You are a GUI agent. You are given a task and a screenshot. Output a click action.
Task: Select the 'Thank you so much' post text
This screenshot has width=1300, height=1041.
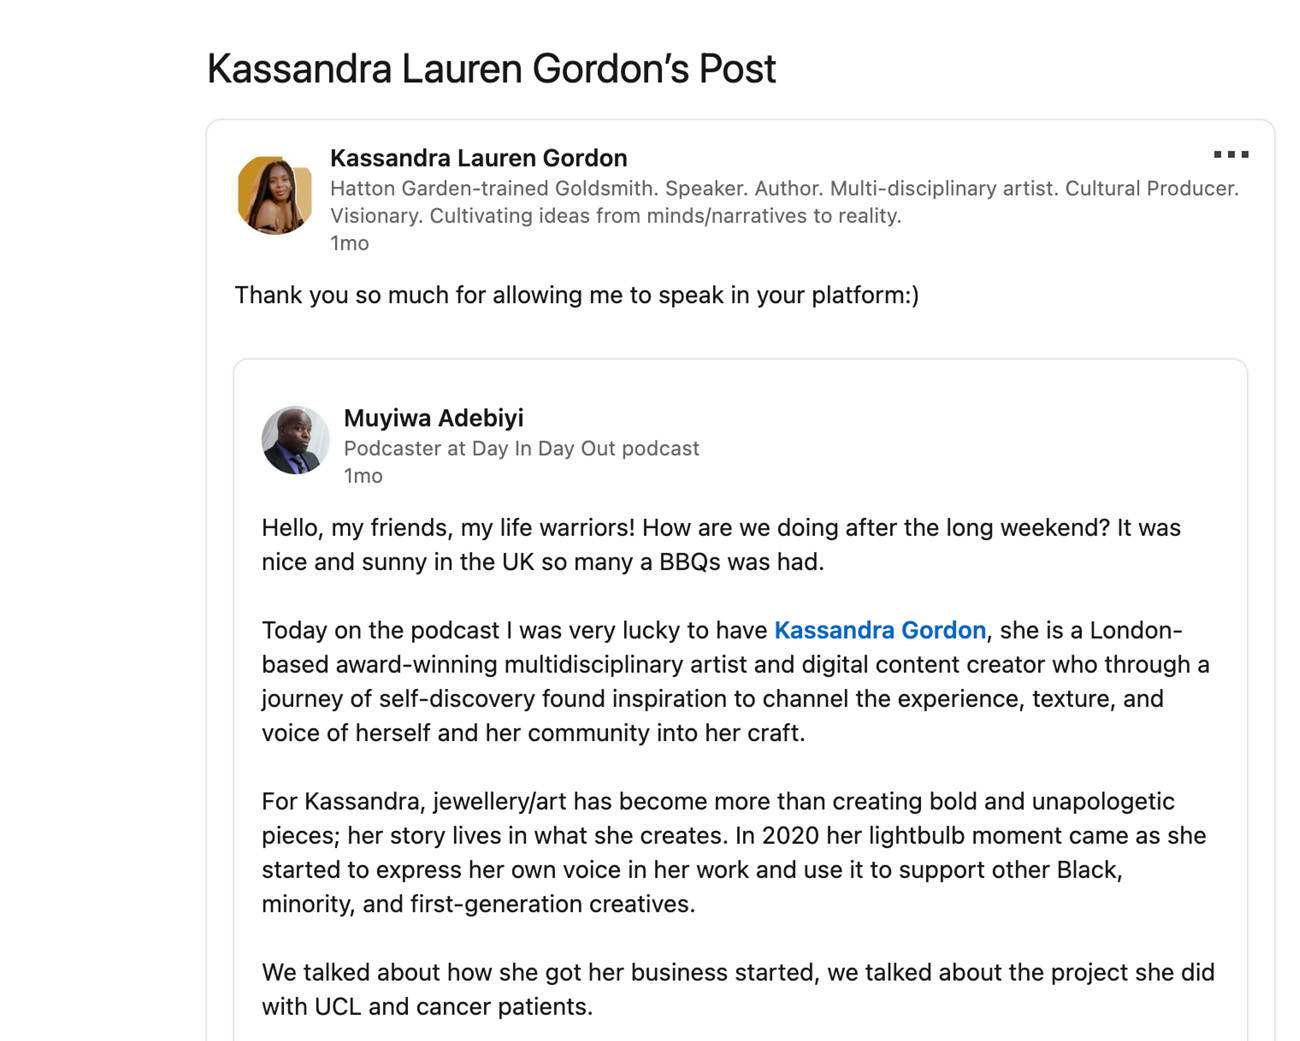[577, 295]
